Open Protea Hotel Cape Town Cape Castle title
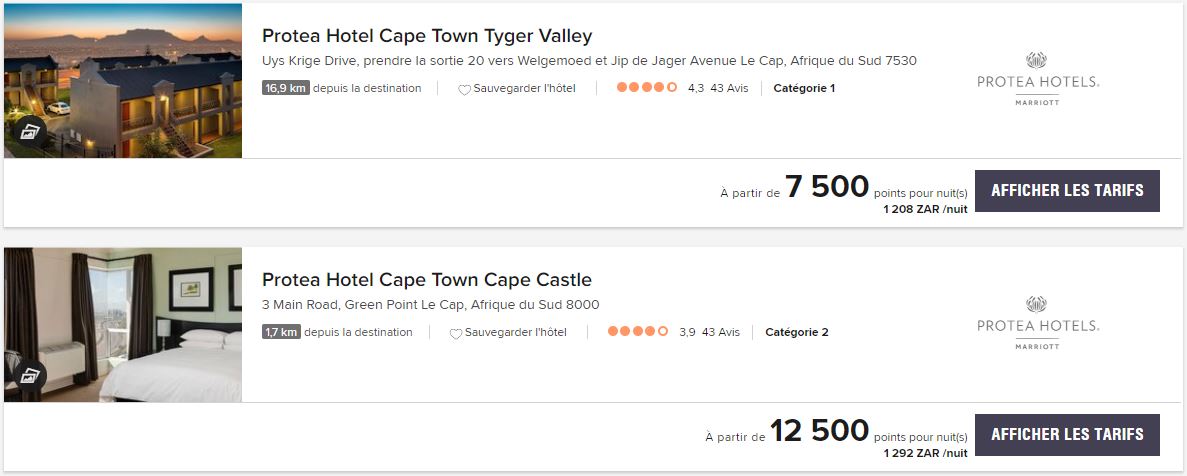The width and height of the screenshot is (1187, 476). click(x=427, y=280)
